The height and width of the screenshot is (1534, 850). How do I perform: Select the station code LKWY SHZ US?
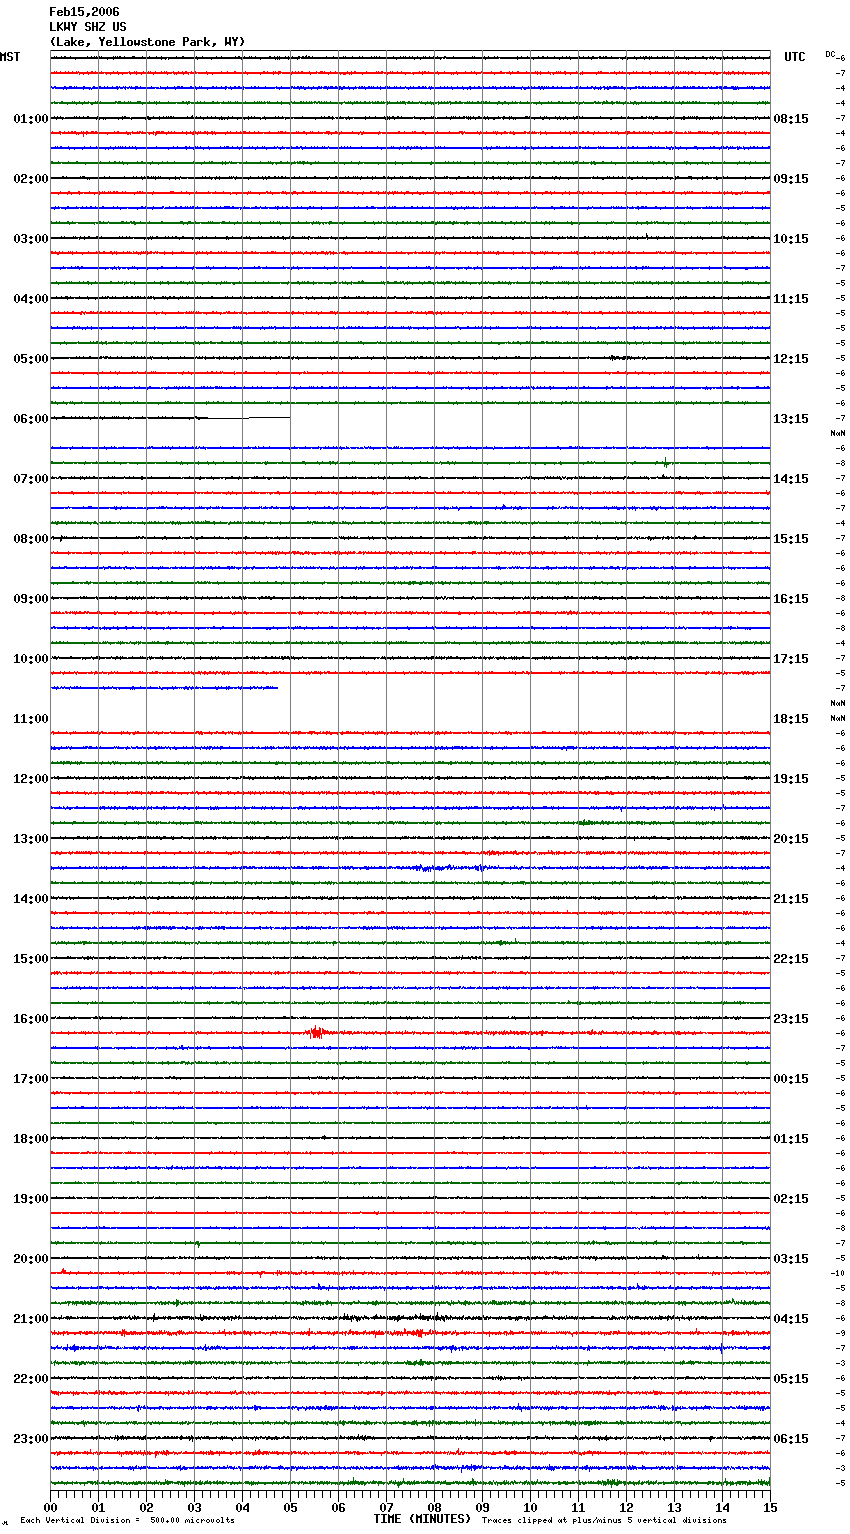[88, 27]
